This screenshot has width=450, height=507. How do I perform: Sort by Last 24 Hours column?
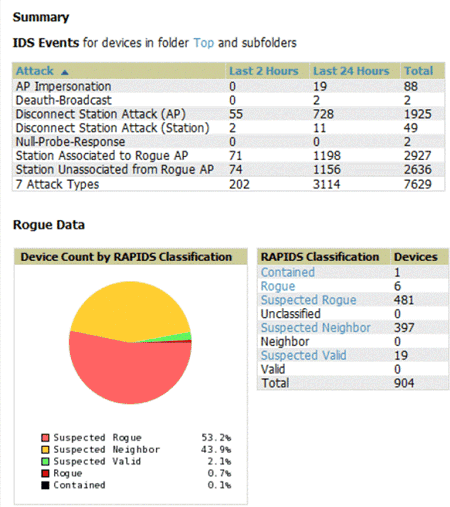pyautogui.click(x=351, y=71)
